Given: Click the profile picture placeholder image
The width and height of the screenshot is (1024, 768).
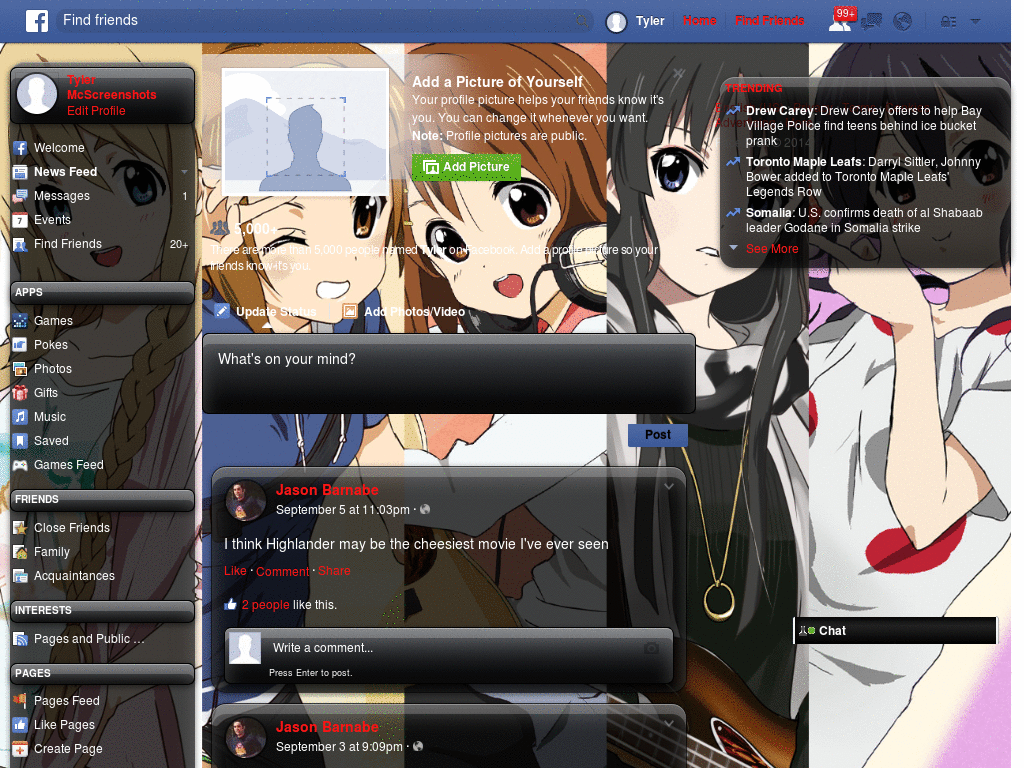Looking at the screenshot, I should point(306,131).
